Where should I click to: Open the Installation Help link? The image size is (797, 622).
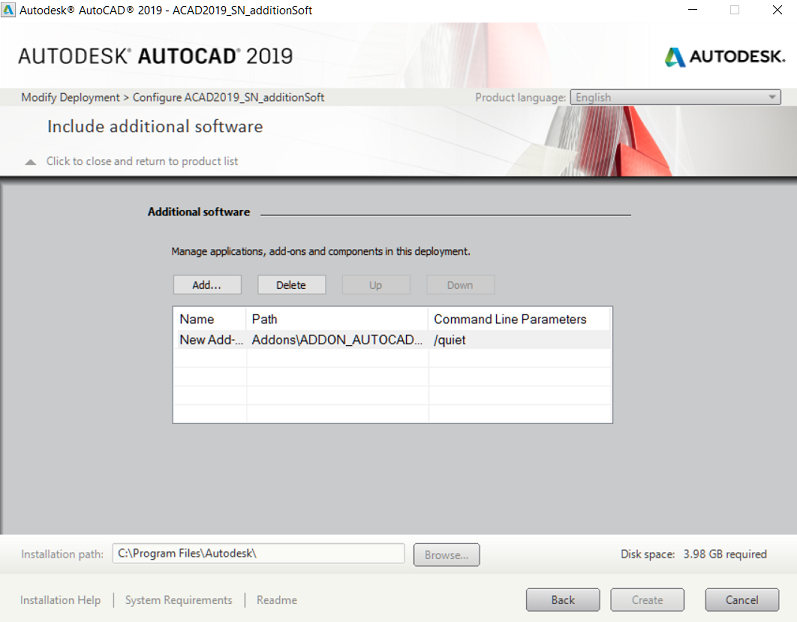(x=60, y=600)
